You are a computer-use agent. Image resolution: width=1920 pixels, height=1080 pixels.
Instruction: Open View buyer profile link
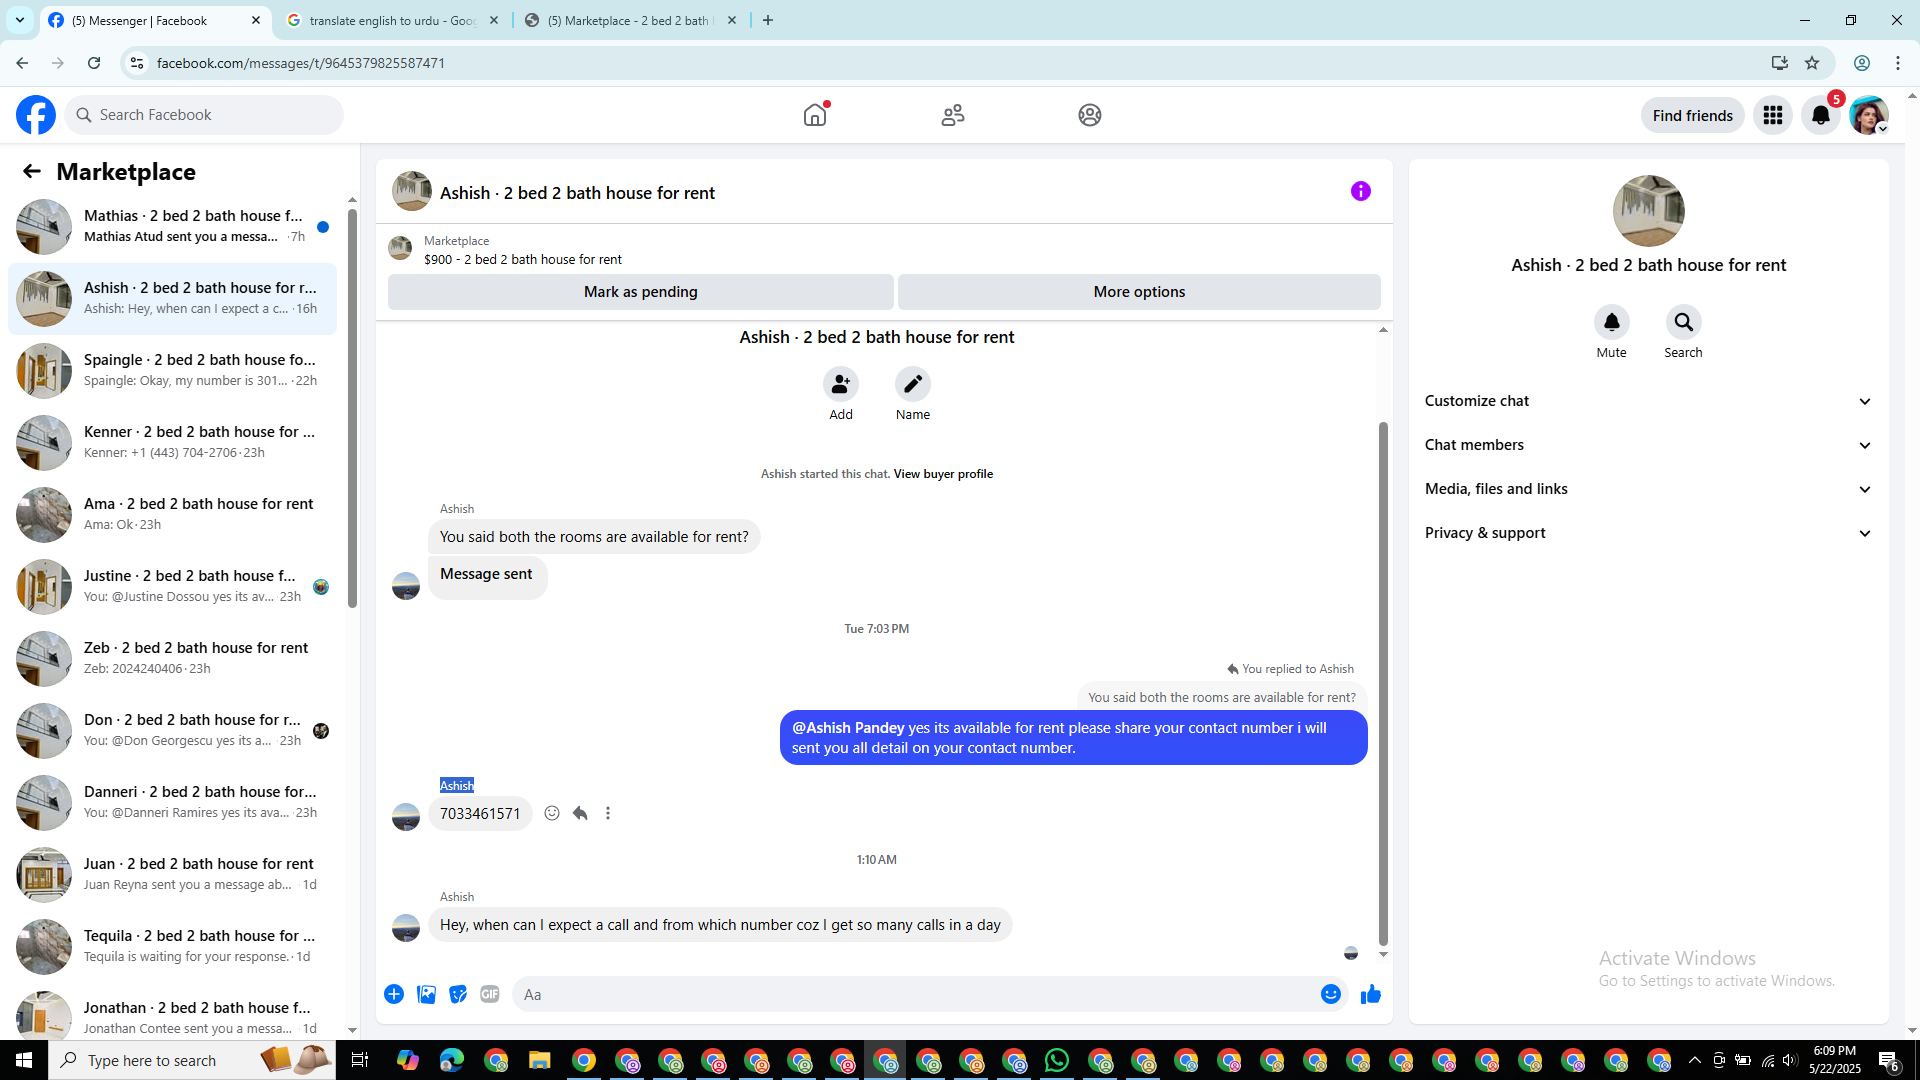(943, 474)
